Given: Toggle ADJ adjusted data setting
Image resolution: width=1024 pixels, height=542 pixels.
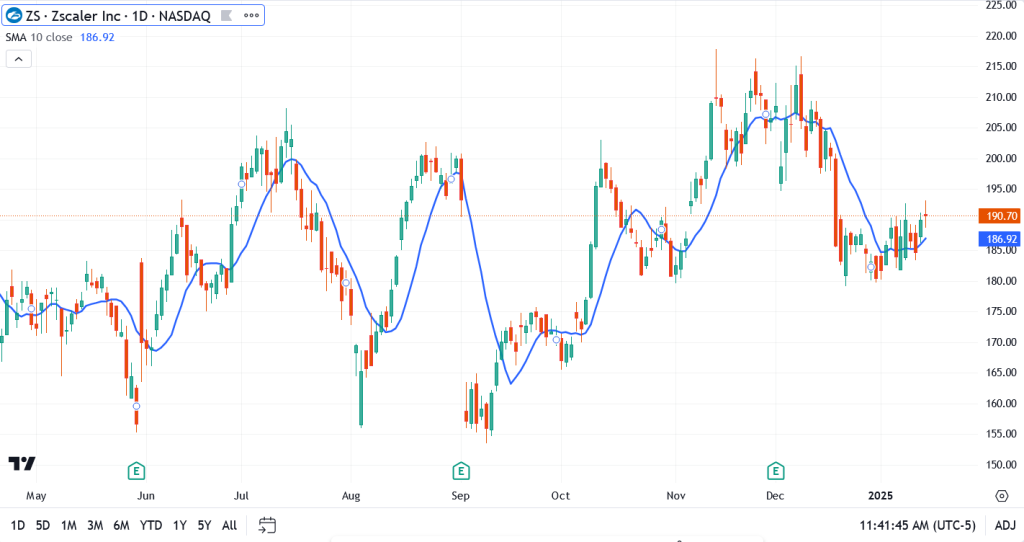Looking at the screenshot, I should click(x=1003, y=525).
